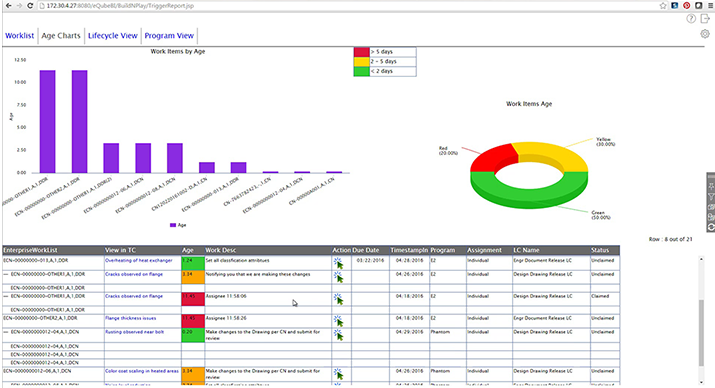Image resolution: width=715 pixels, height=388 pixels.
Task: Click the green 0.20 age cell
Action: [193, 335]
